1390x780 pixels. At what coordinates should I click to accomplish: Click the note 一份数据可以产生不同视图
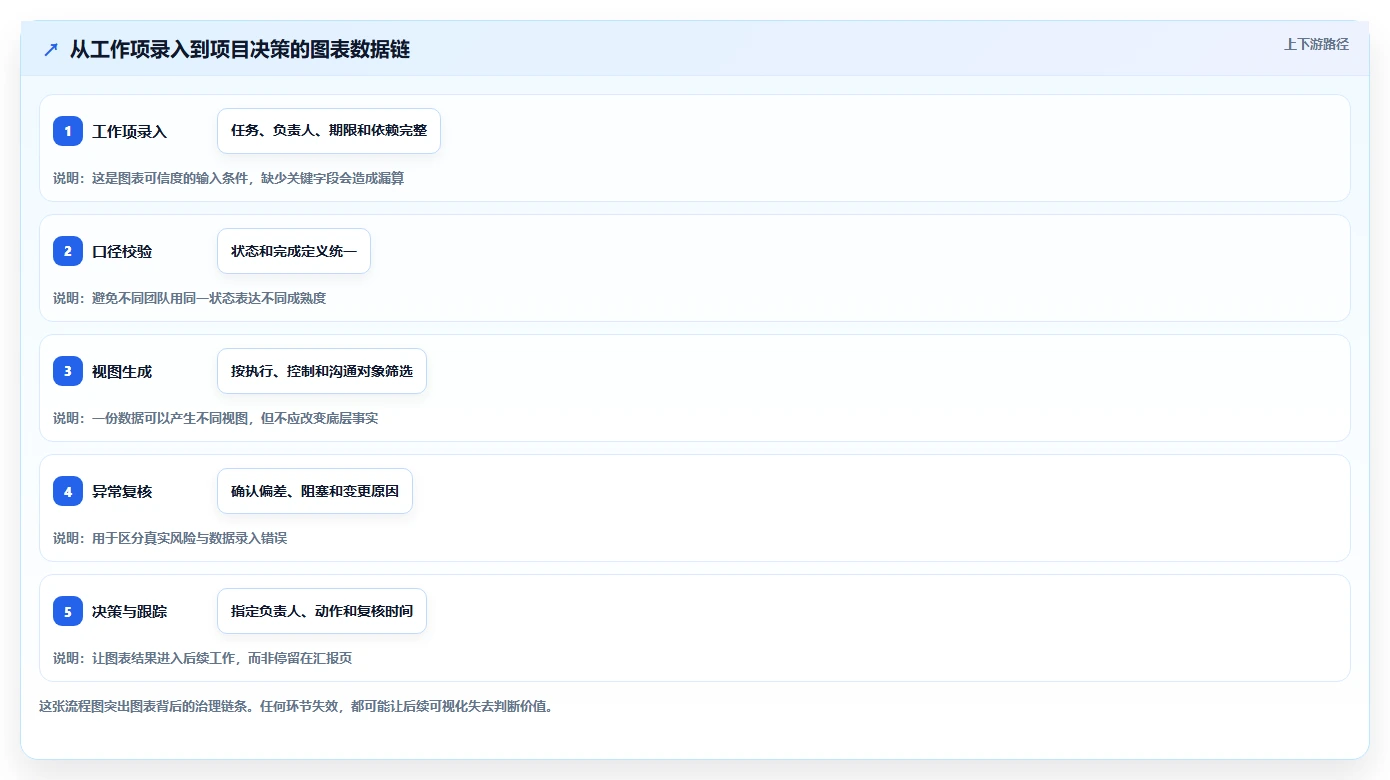pyautogui.click(x=170, y=418)
